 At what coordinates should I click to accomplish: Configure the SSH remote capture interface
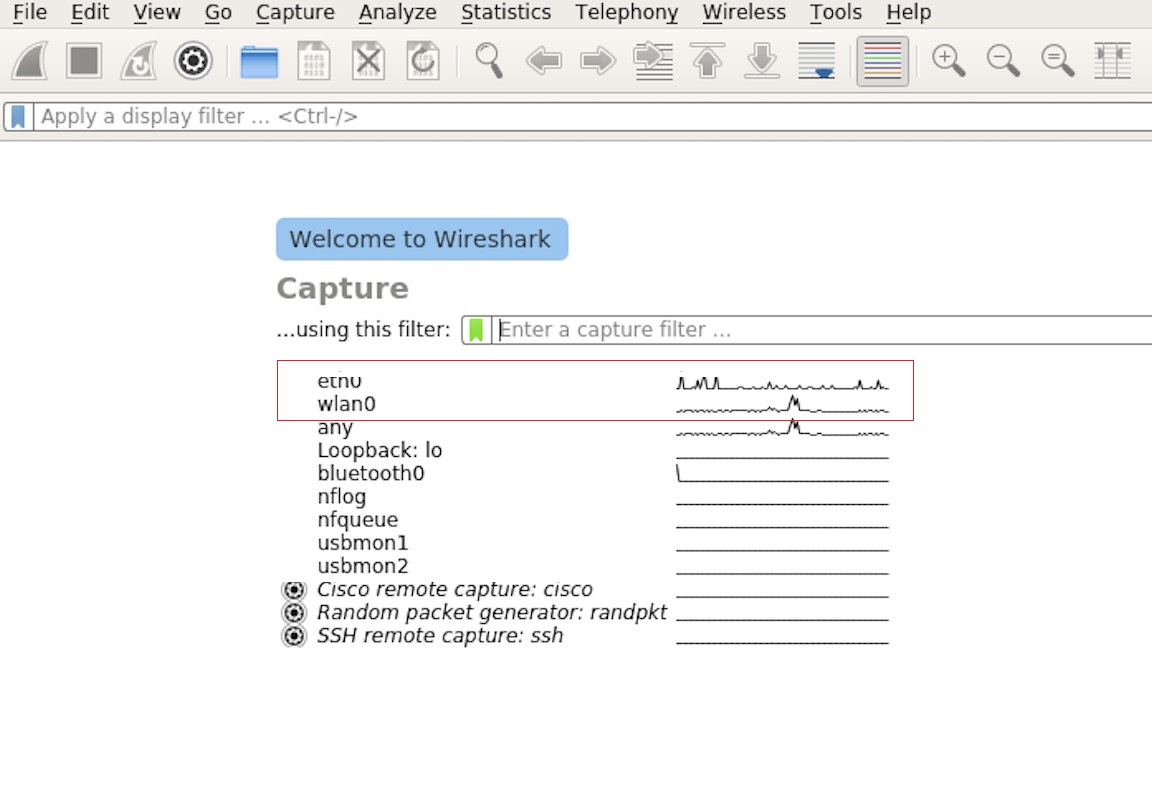tap(293, 635)
